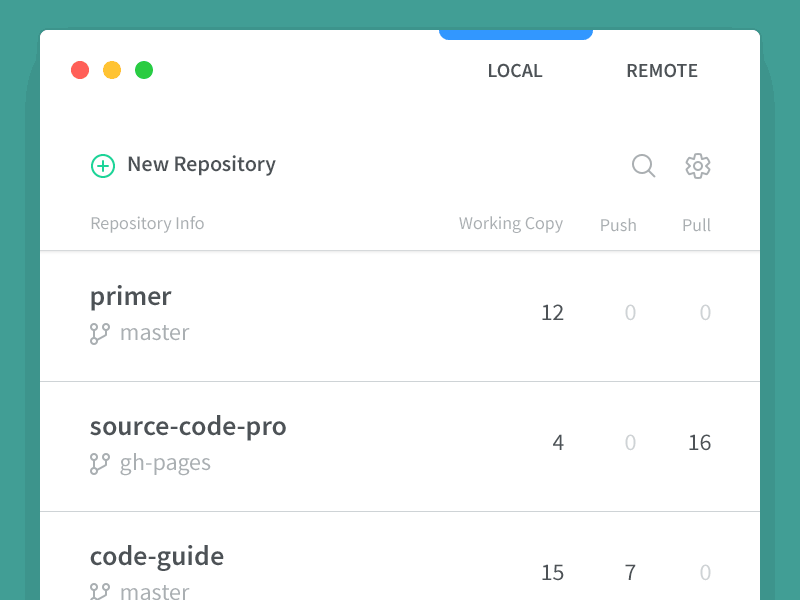Select the code-guide repository name
Viewport: 800px width, 600px height.
[157, 557]
